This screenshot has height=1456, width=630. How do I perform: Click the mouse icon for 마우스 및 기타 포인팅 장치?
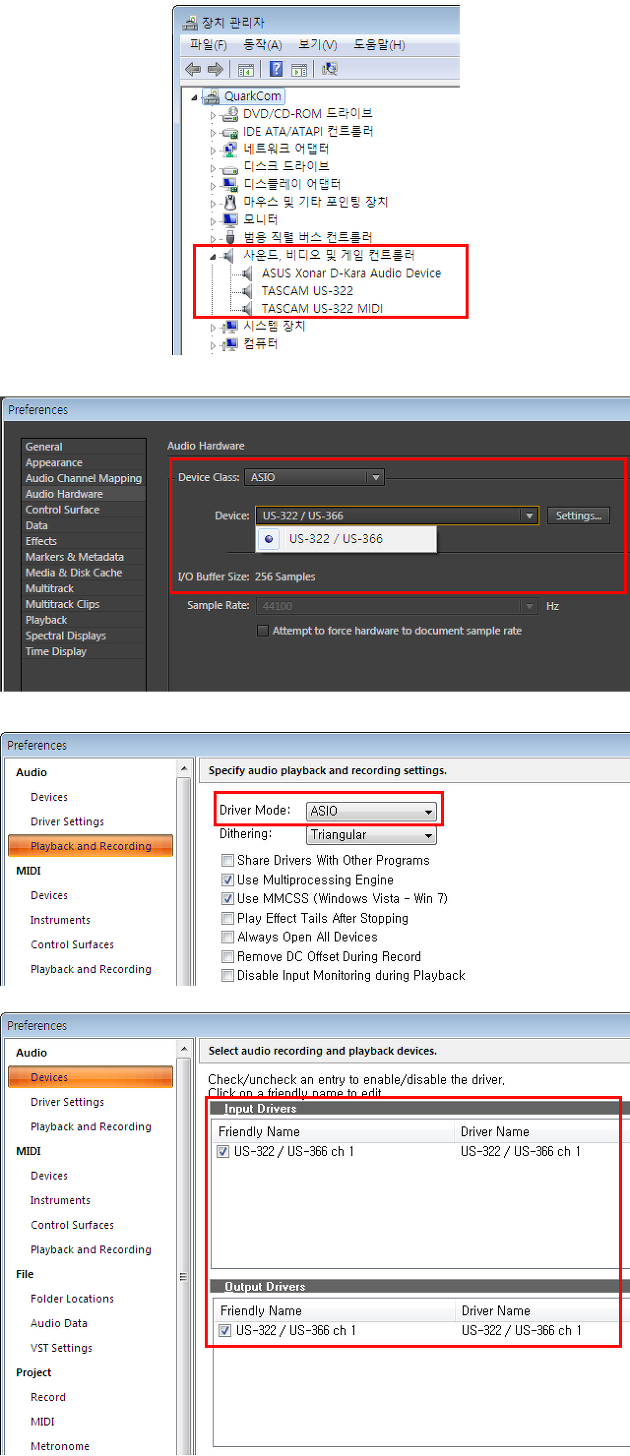click(x=230, y=202)
